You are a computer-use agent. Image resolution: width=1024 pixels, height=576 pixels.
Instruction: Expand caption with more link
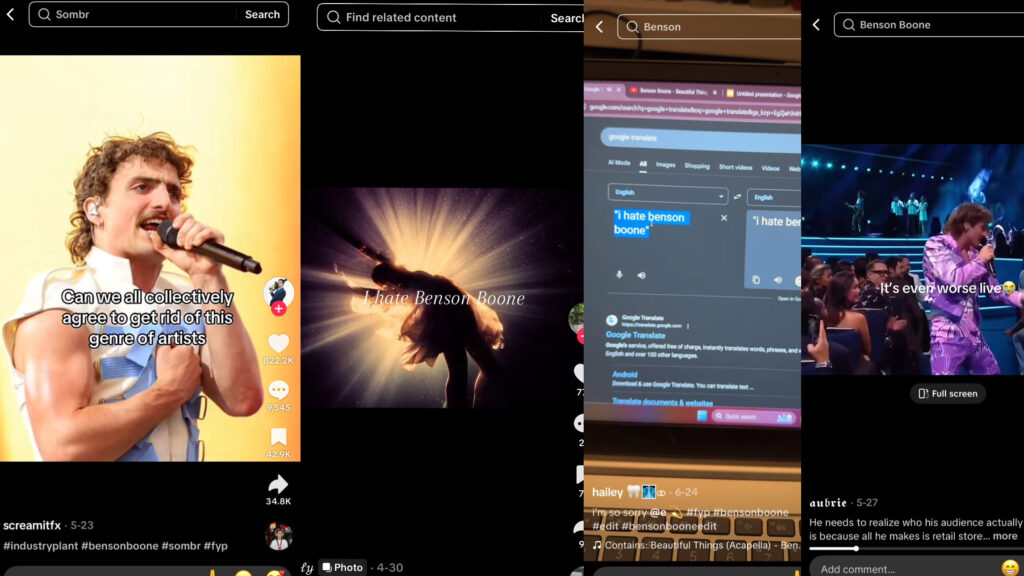(x=1005, y=536)
